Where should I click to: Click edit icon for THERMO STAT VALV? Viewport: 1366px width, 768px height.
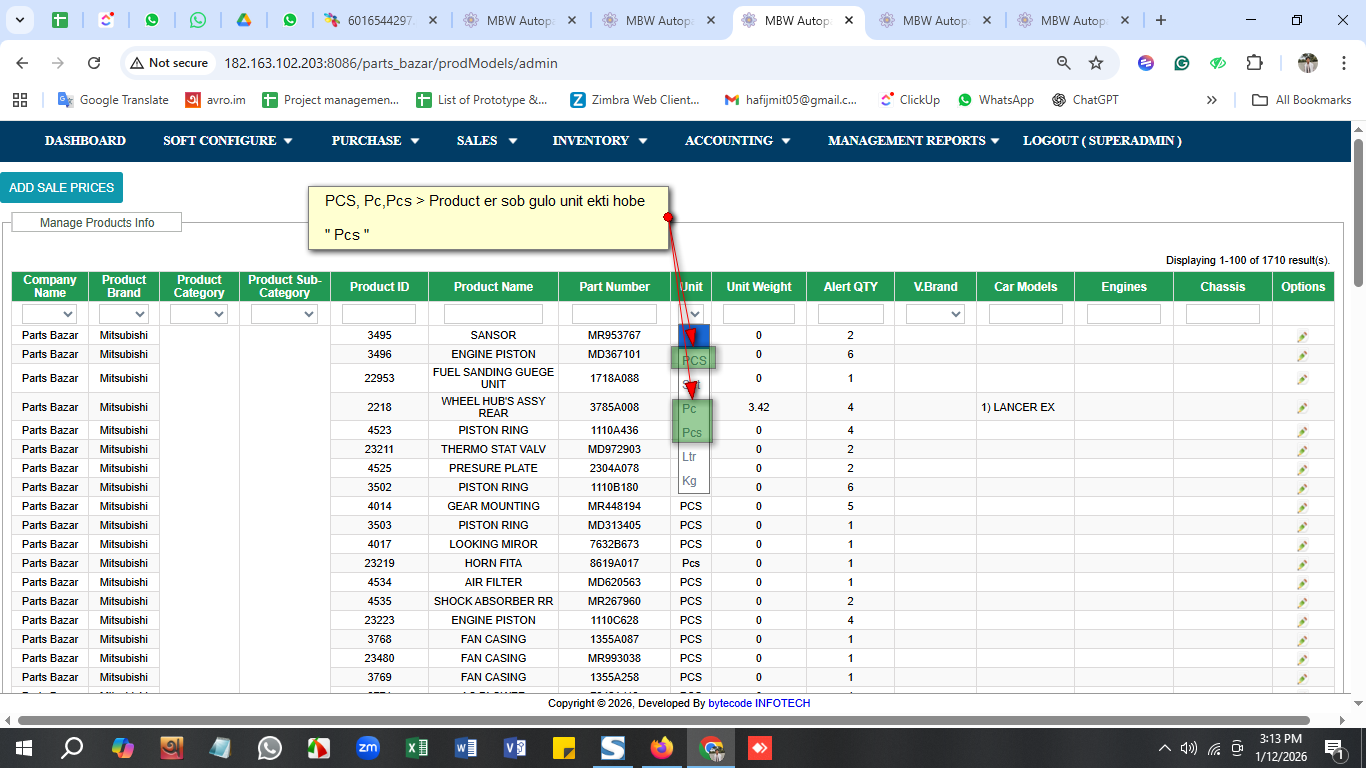(1302, 450)
